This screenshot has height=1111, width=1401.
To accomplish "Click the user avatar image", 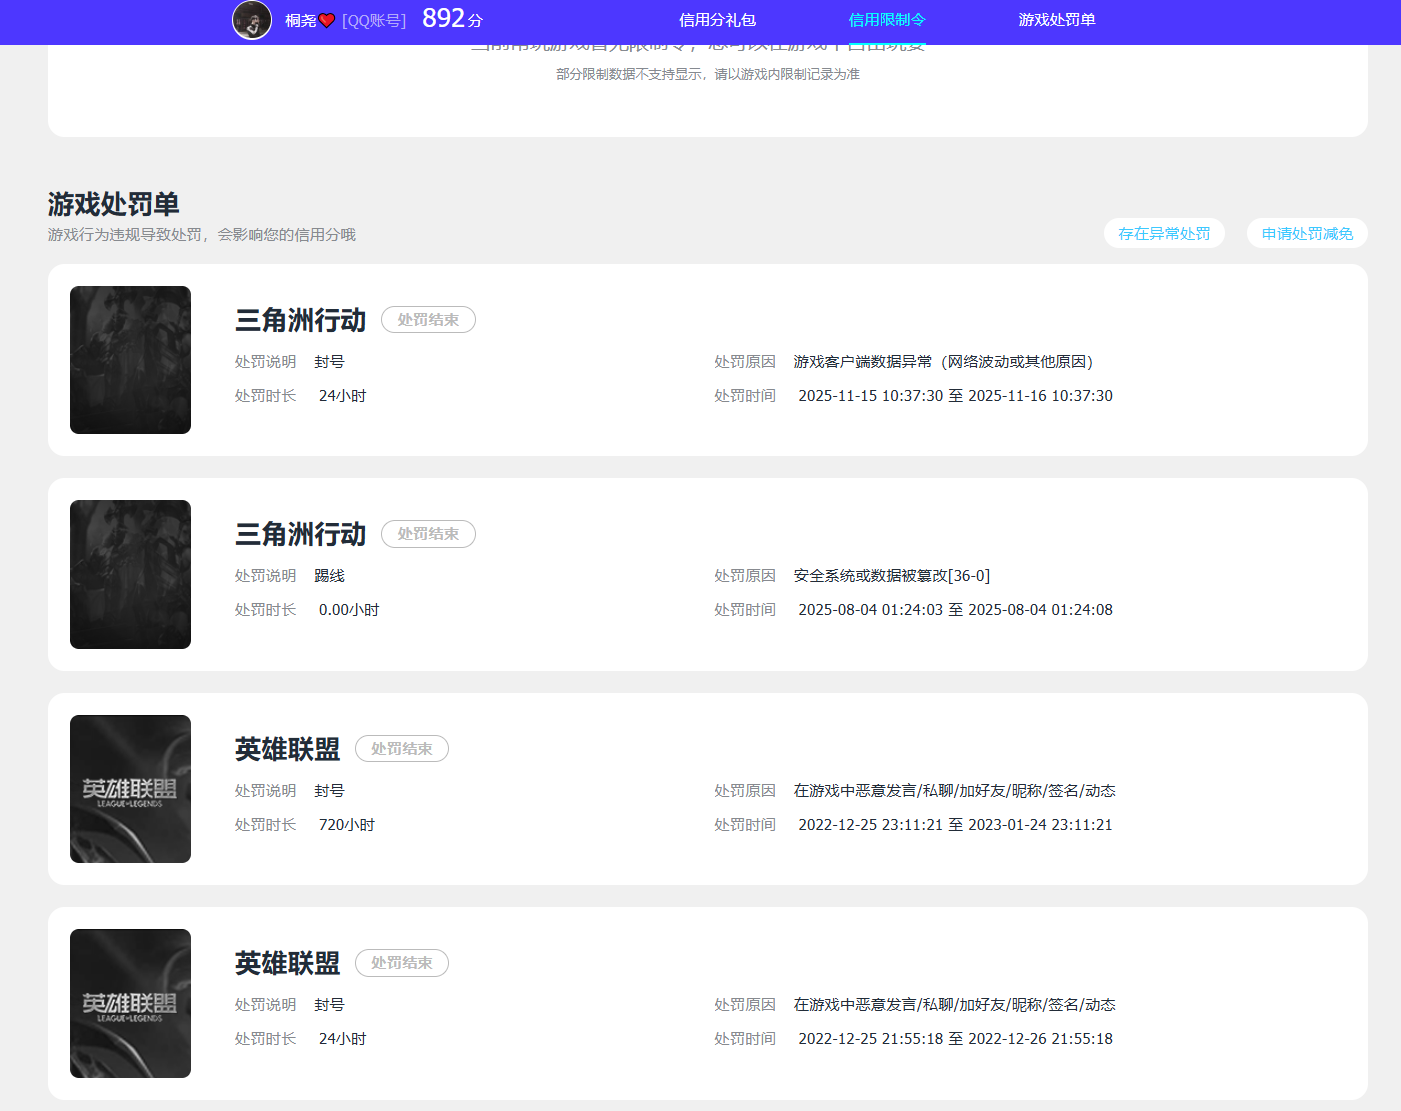I will click(252, 20).
